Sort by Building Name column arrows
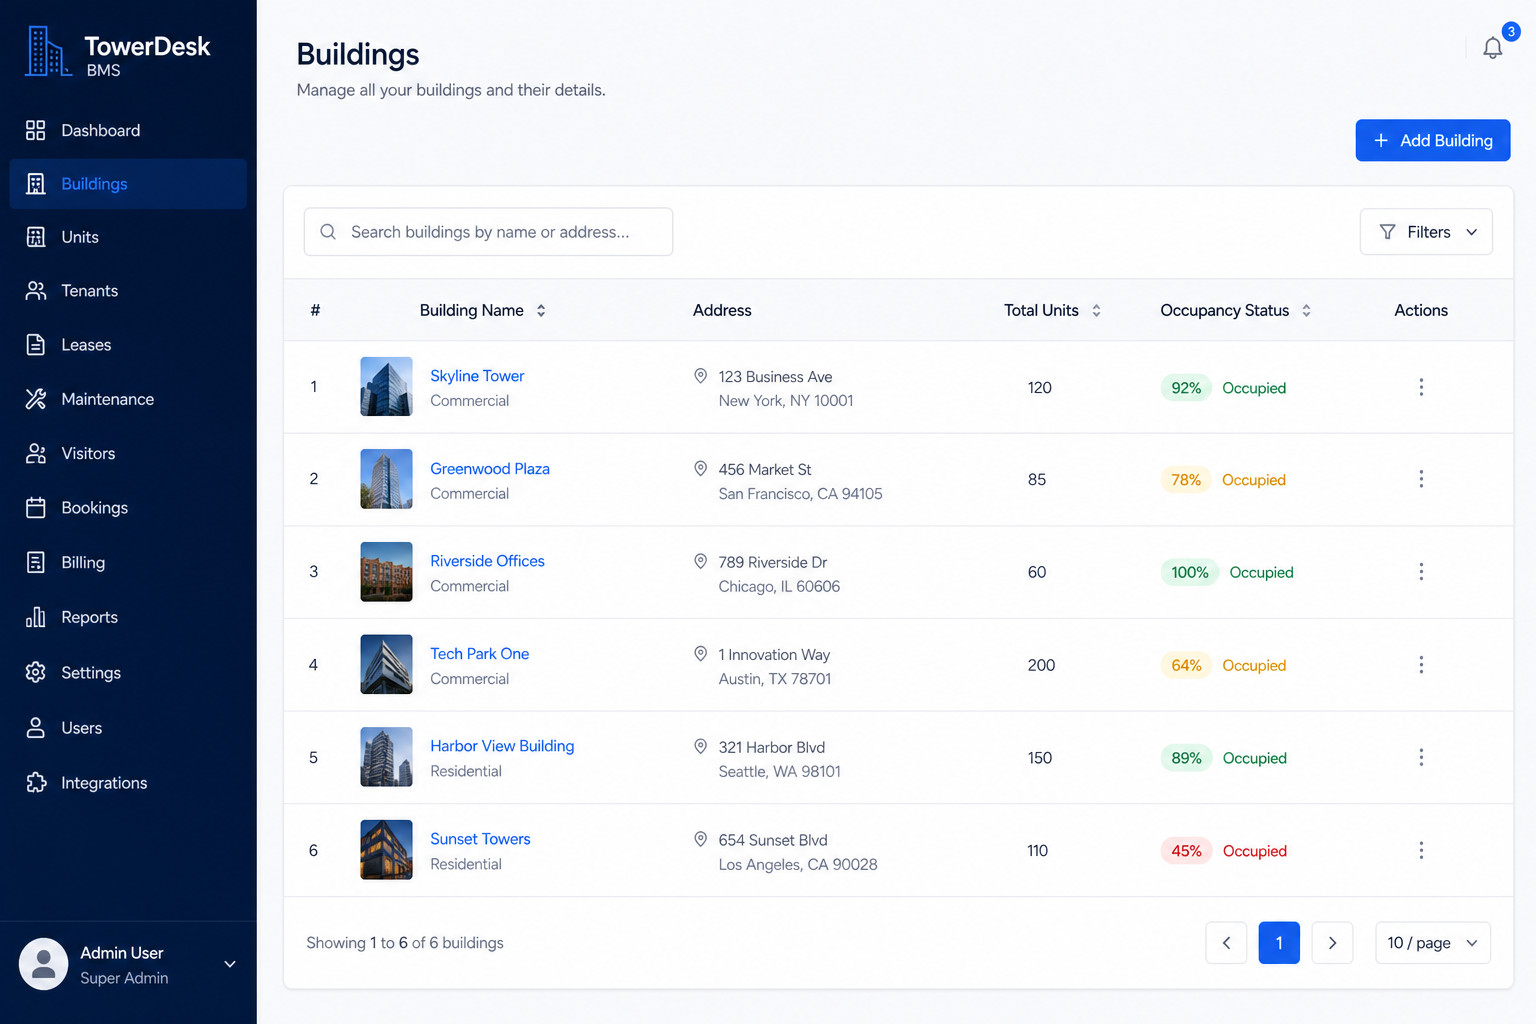This screenshot has width=1536, height=1024. click(541, 310)
